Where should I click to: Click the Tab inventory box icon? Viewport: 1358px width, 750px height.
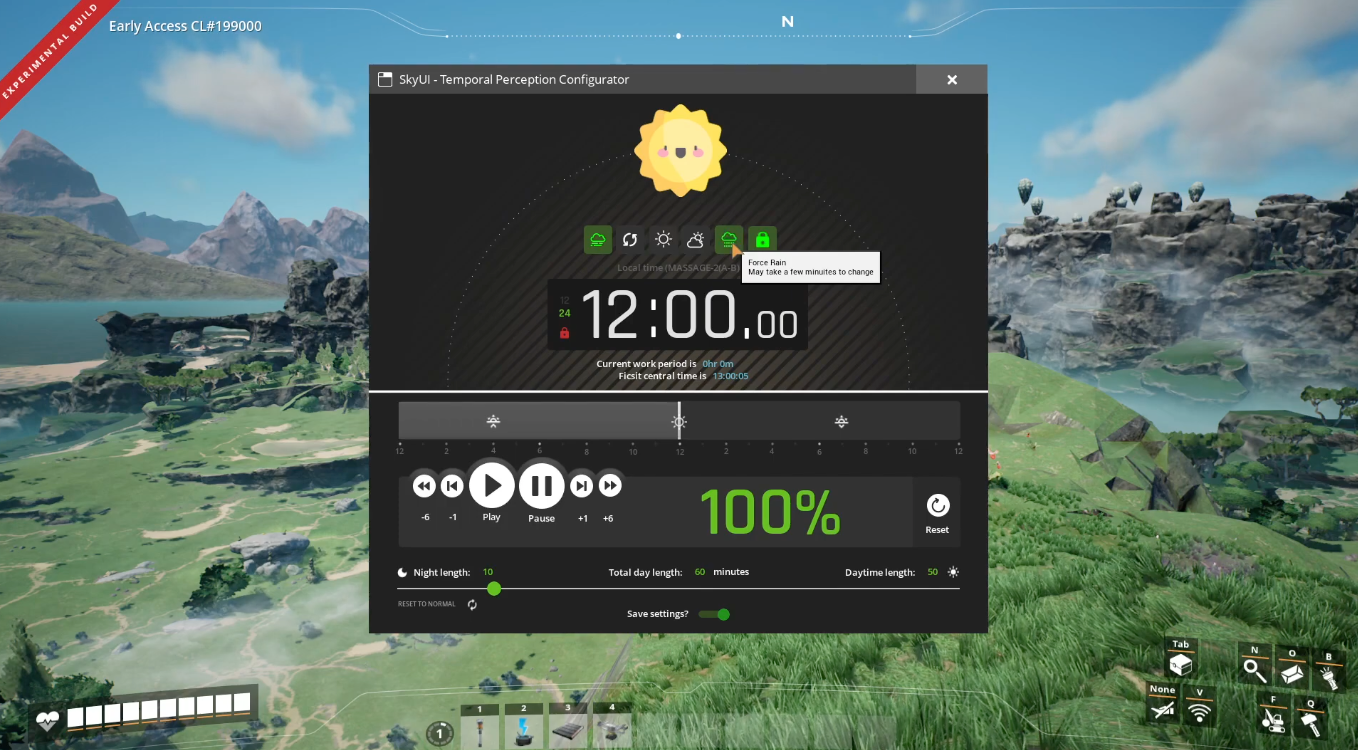pos(1181,665)
